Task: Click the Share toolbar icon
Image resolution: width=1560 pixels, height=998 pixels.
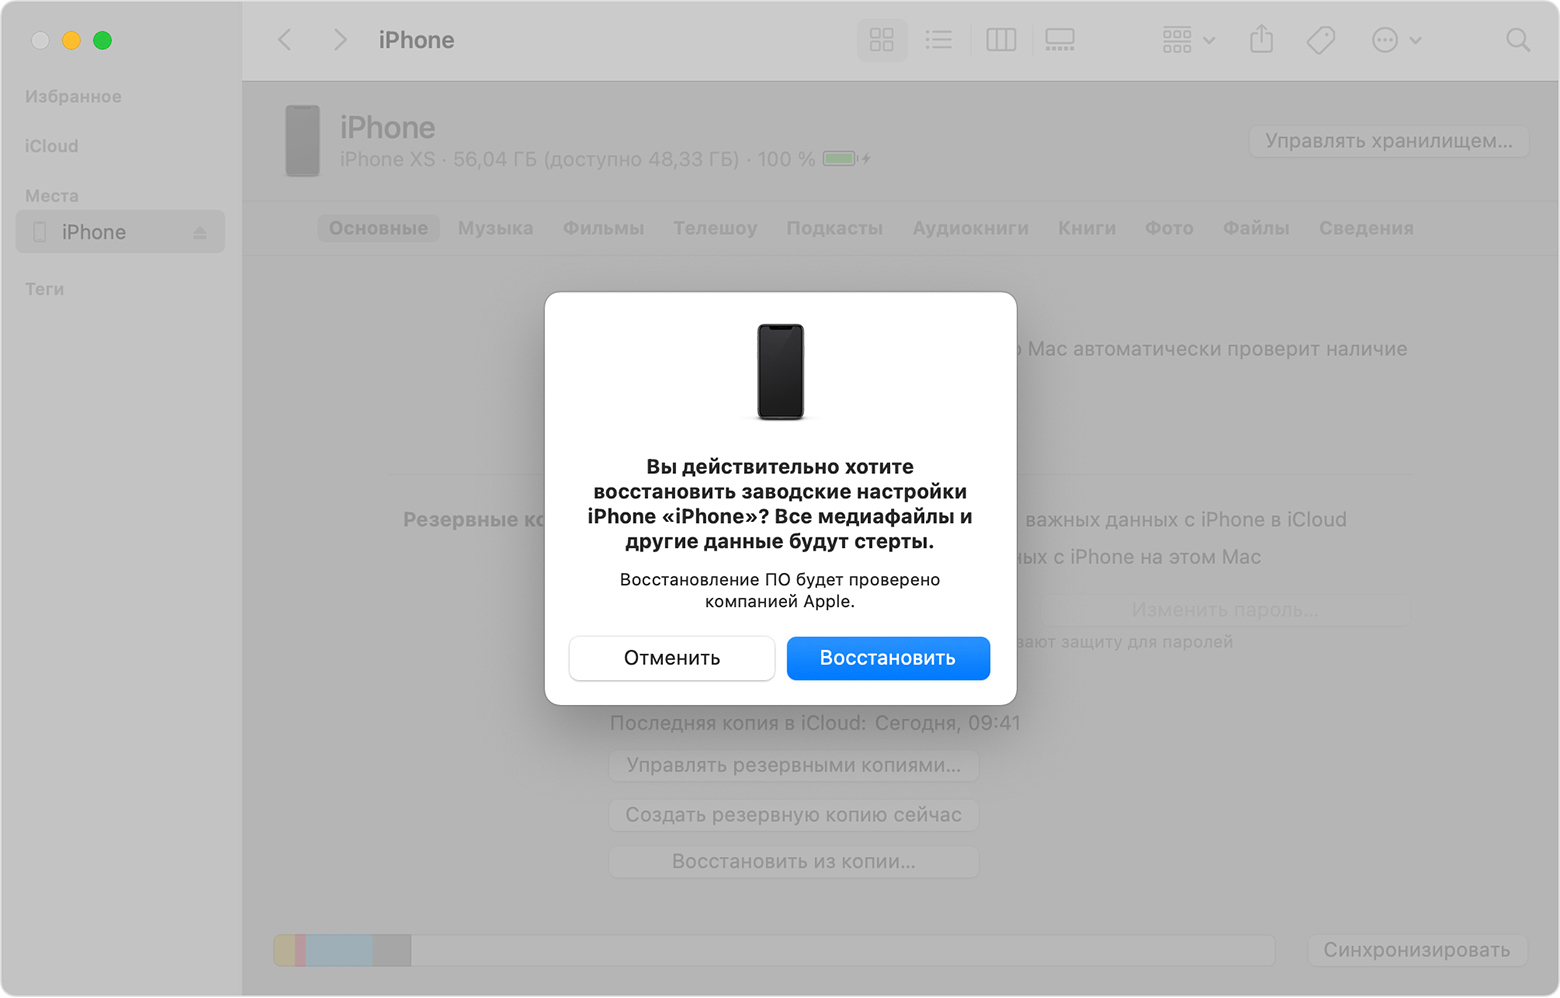Action: (x=1262, y=40)
